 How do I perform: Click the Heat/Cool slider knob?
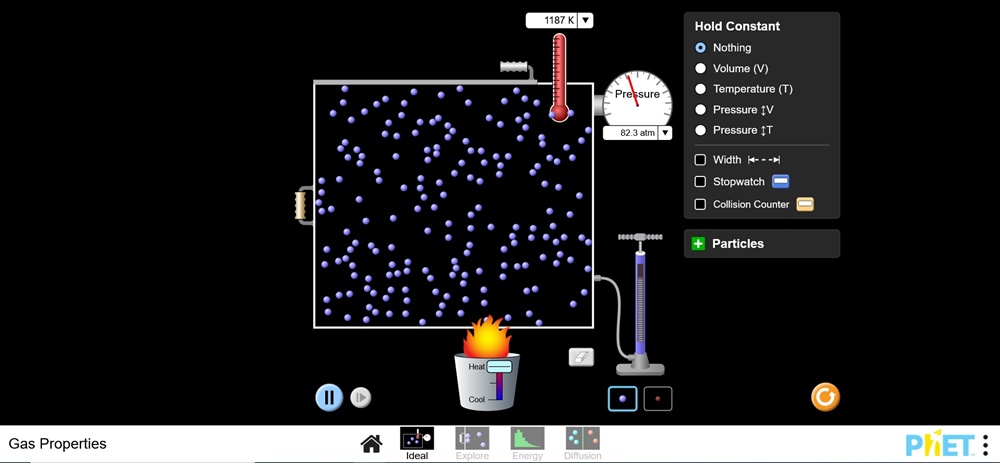[499, 367]
